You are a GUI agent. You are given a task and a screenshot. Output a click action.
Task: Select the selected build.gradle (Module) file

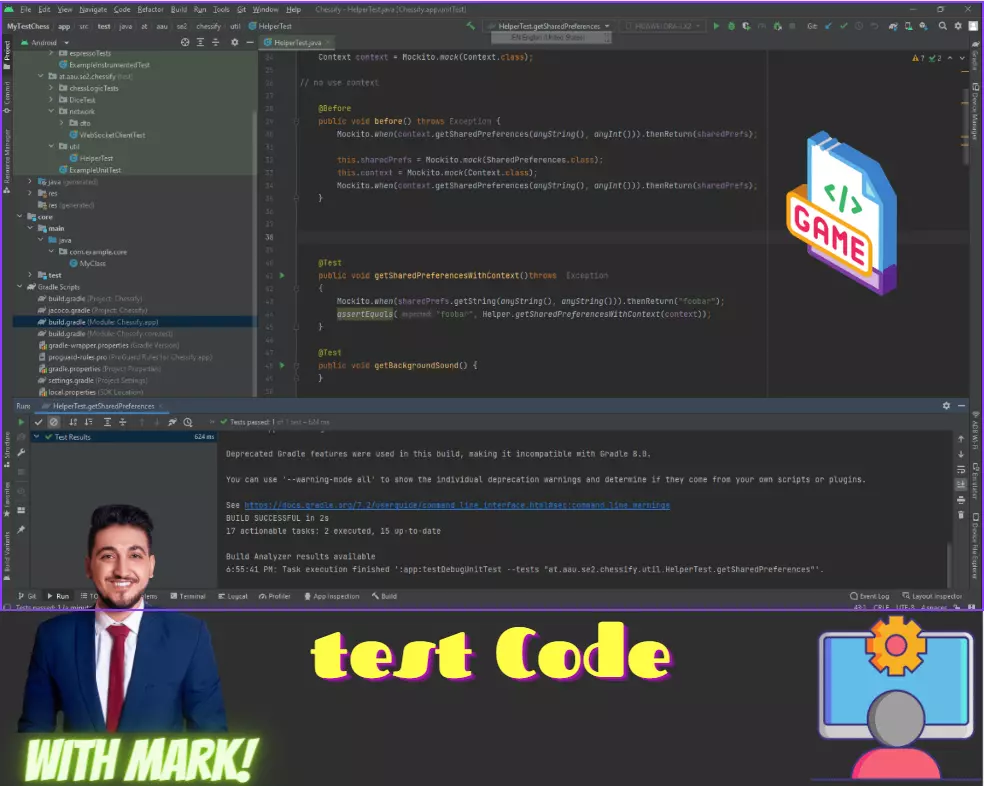(134, 322)
